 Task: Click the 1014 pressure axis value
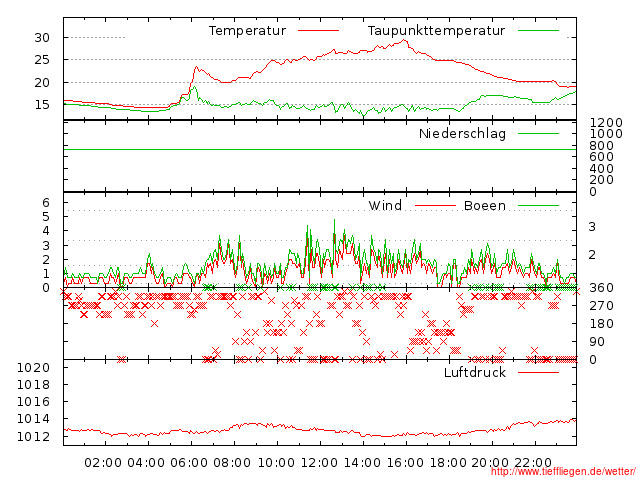coord(33,419)
